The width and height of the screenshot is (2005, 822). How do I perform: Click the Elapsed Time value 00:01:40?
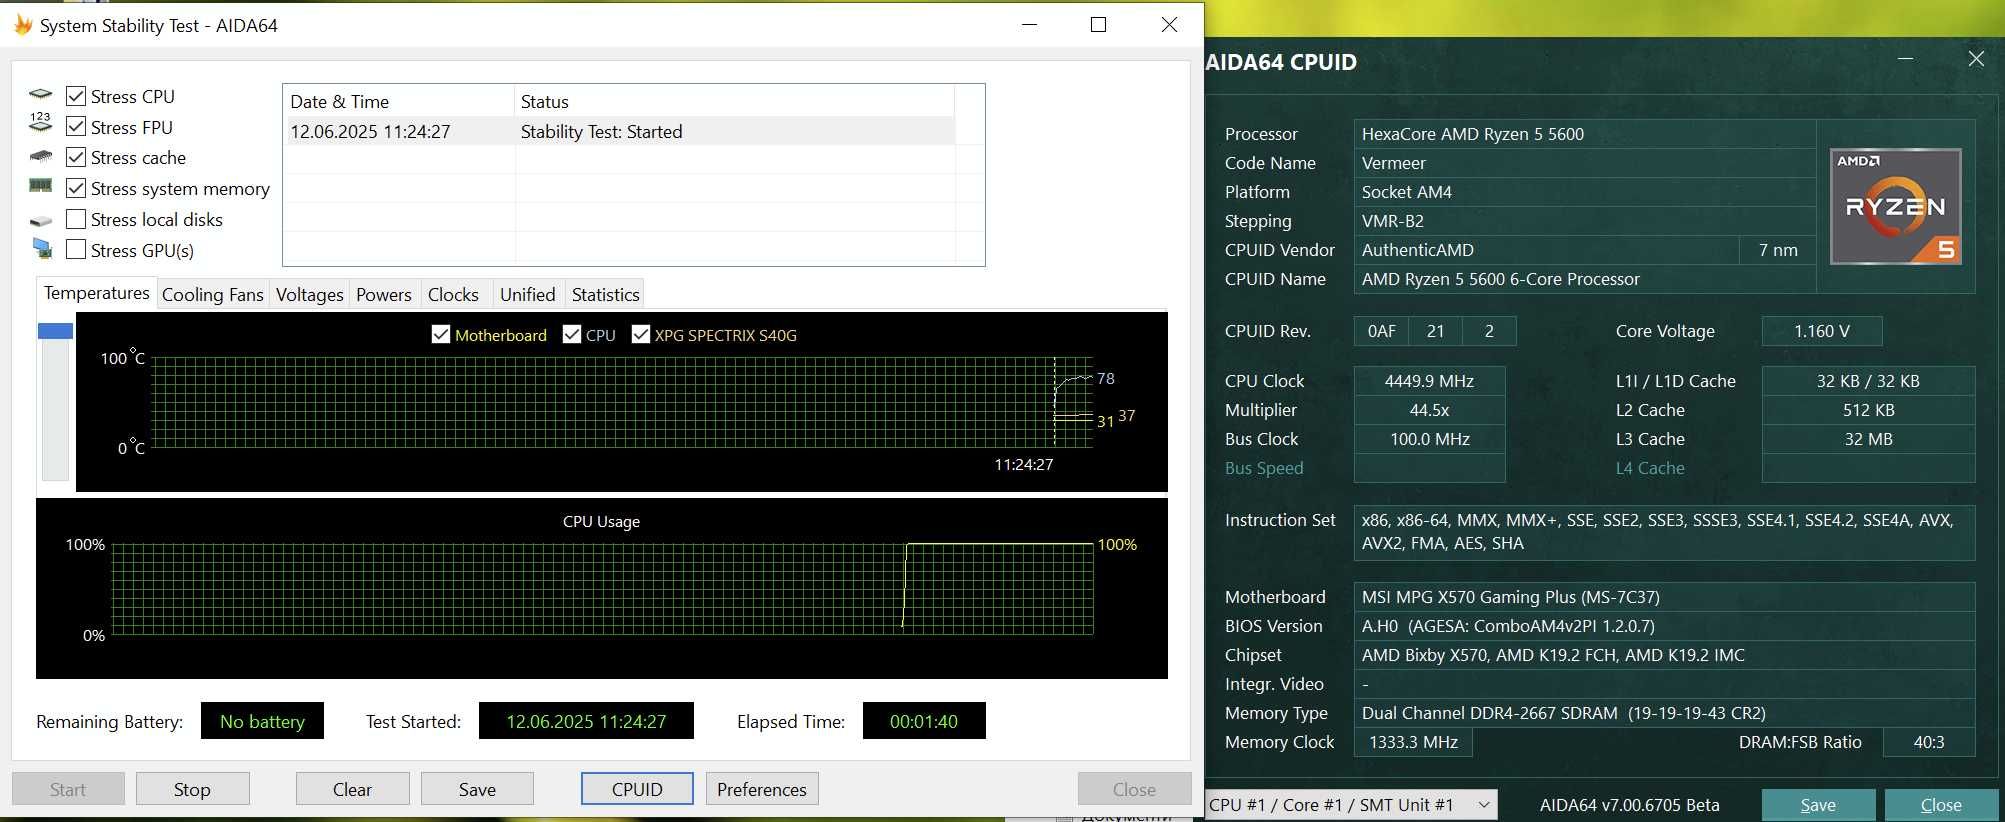pyautogui.click(x=924, y=721)
